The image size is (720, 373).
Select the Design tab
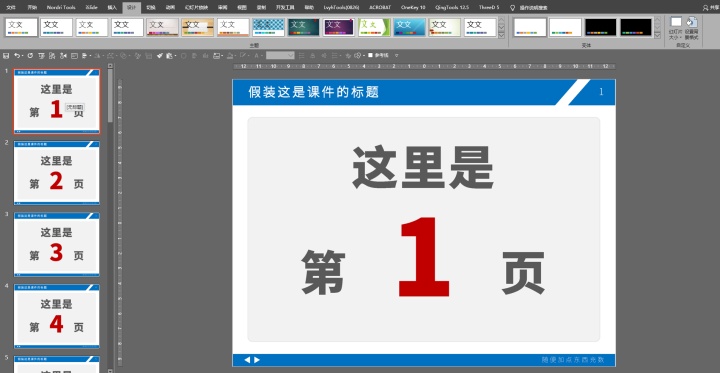pos(132,7)
